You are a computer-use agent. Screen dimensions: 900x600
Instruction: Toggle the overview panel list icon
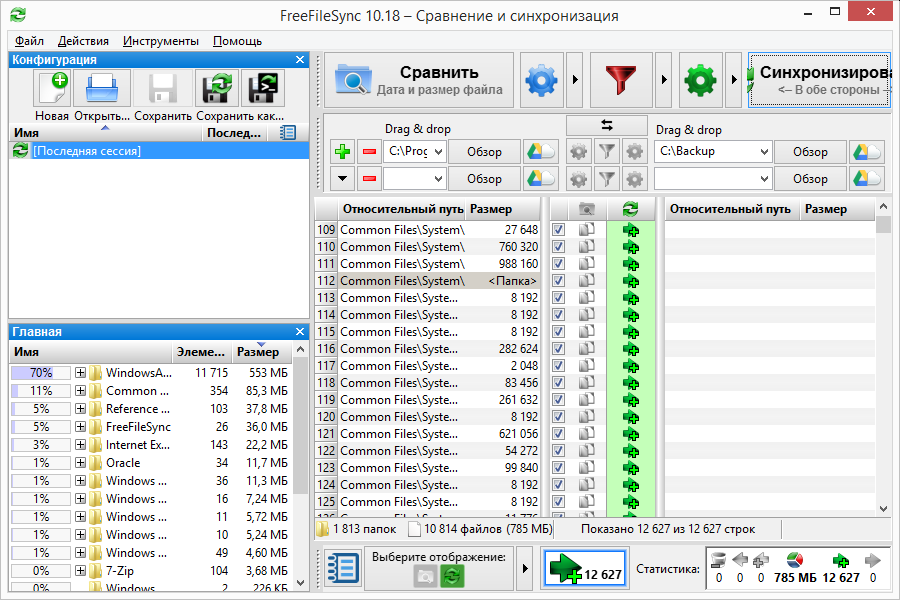(343, 568)
